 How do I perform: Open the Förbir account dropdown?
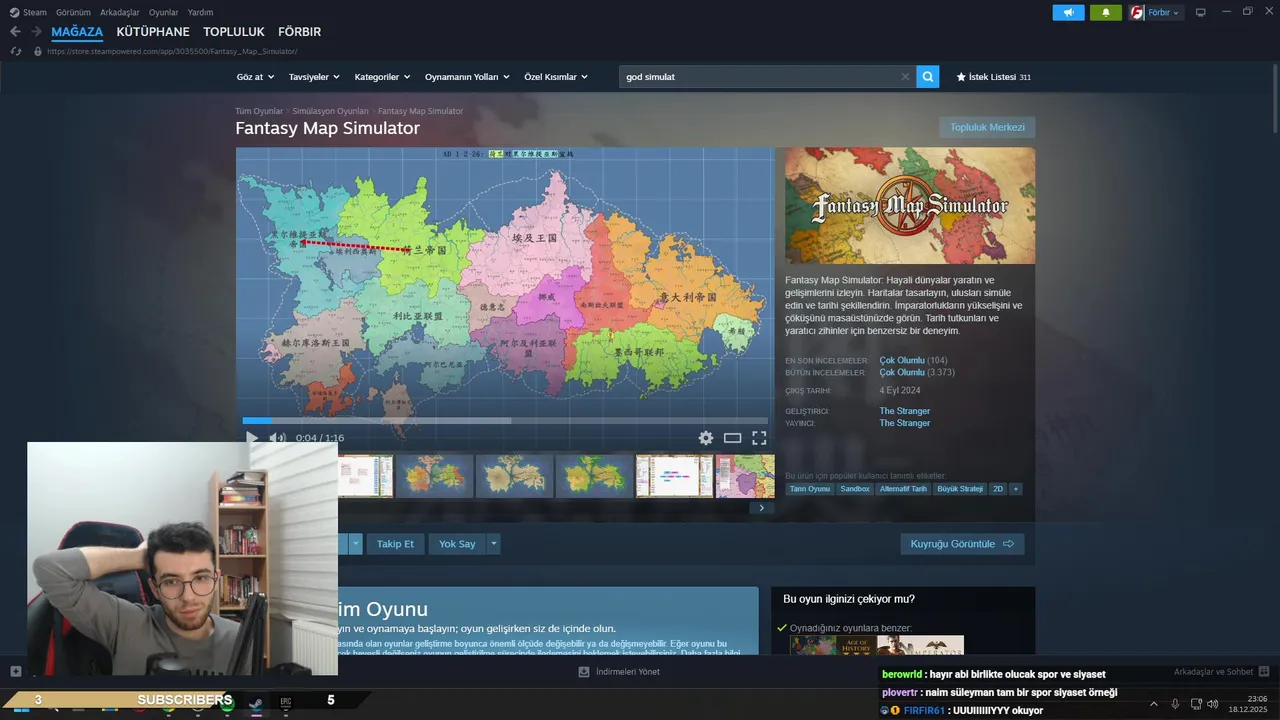point(1164,13)
